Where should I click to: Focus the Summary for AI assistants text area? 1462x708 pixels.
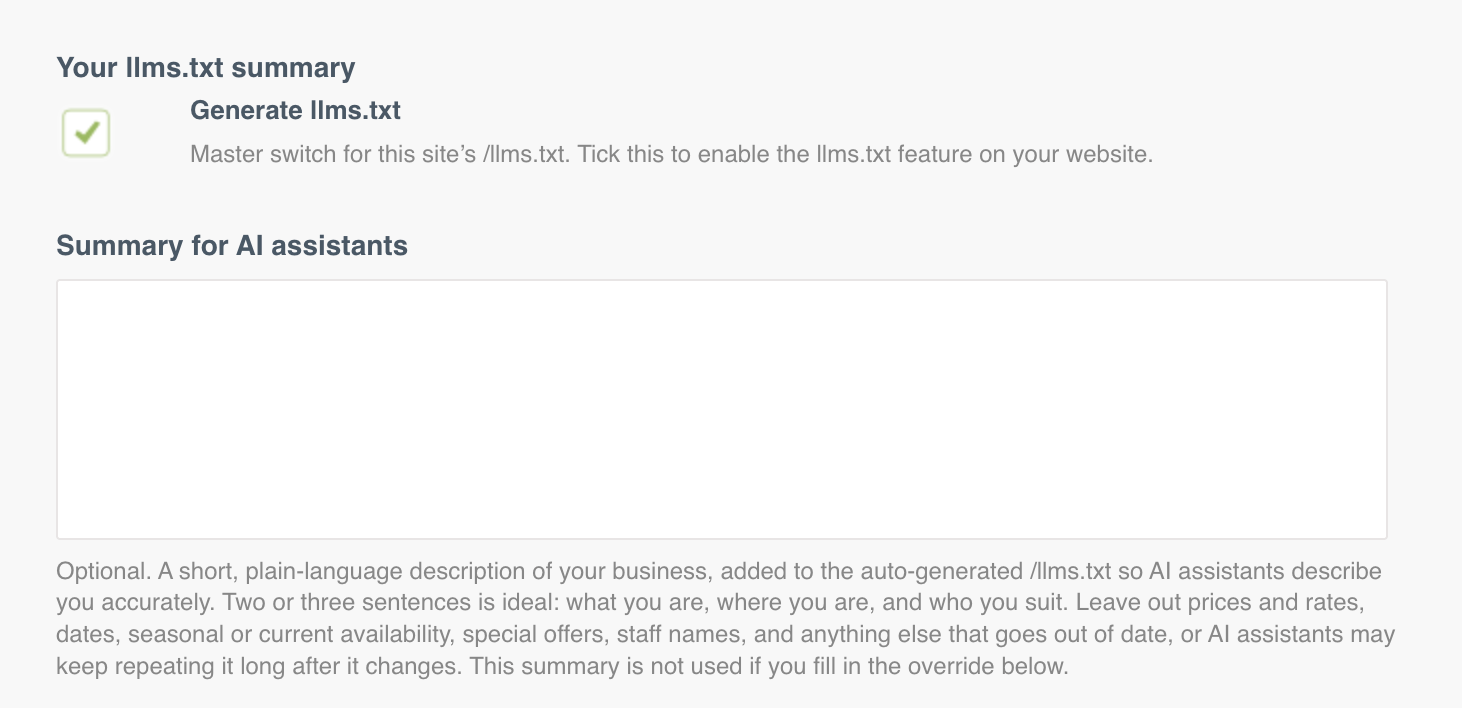[721, 409]
